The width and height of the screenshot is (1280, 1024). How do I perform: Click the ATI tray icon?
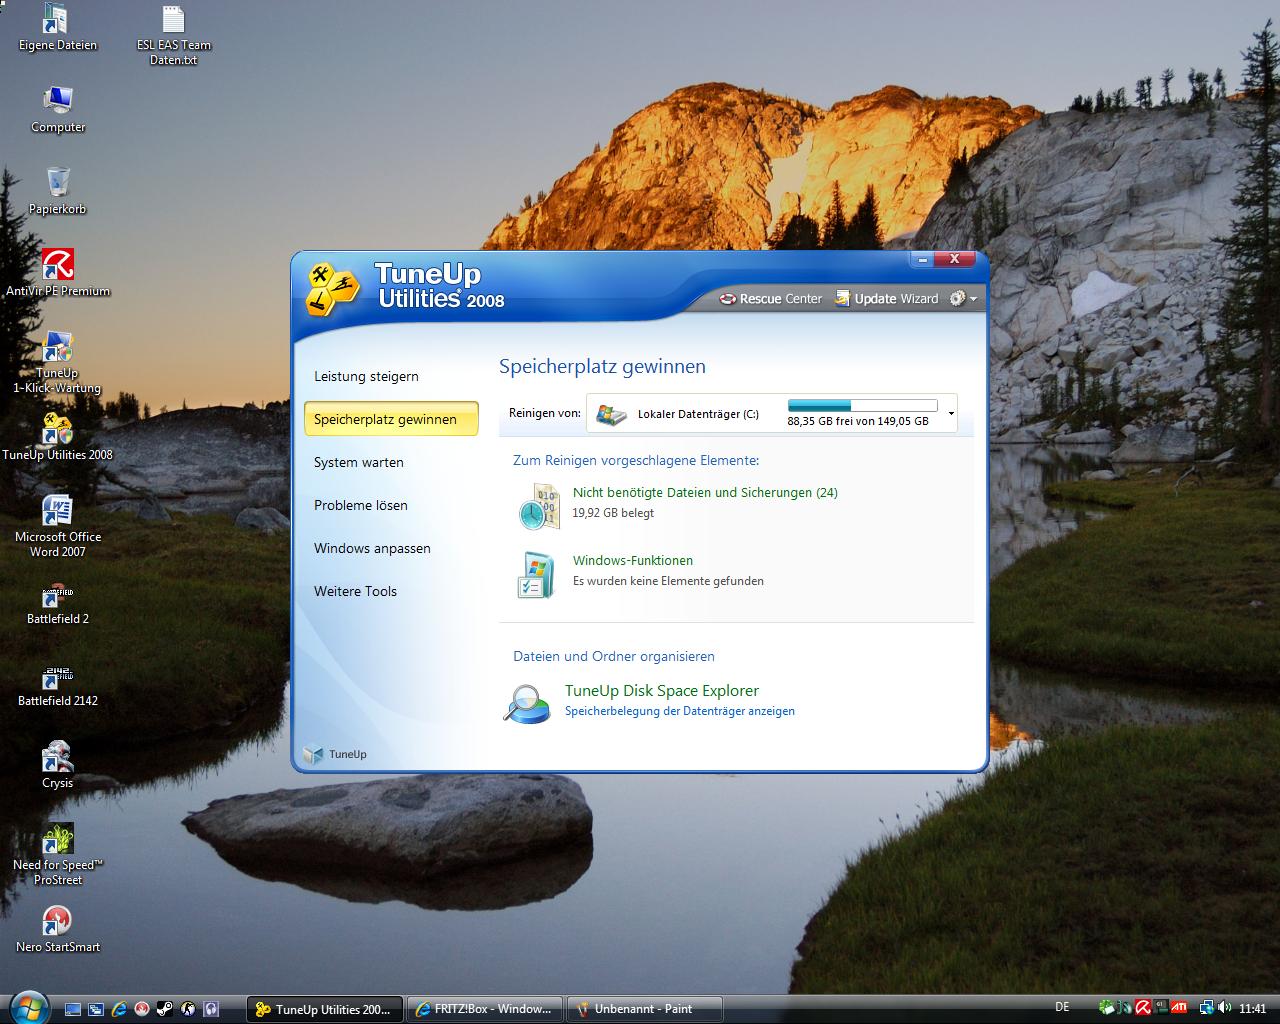(1179, 1008)
